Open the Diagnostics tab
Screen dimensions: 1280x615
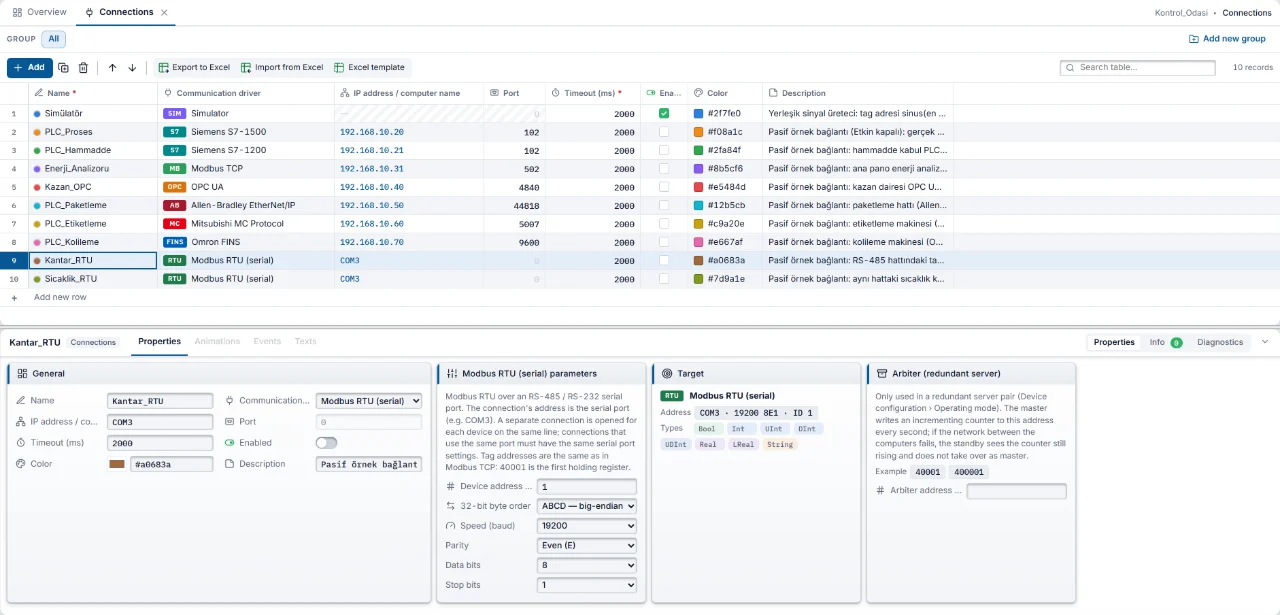point(1220,342)
